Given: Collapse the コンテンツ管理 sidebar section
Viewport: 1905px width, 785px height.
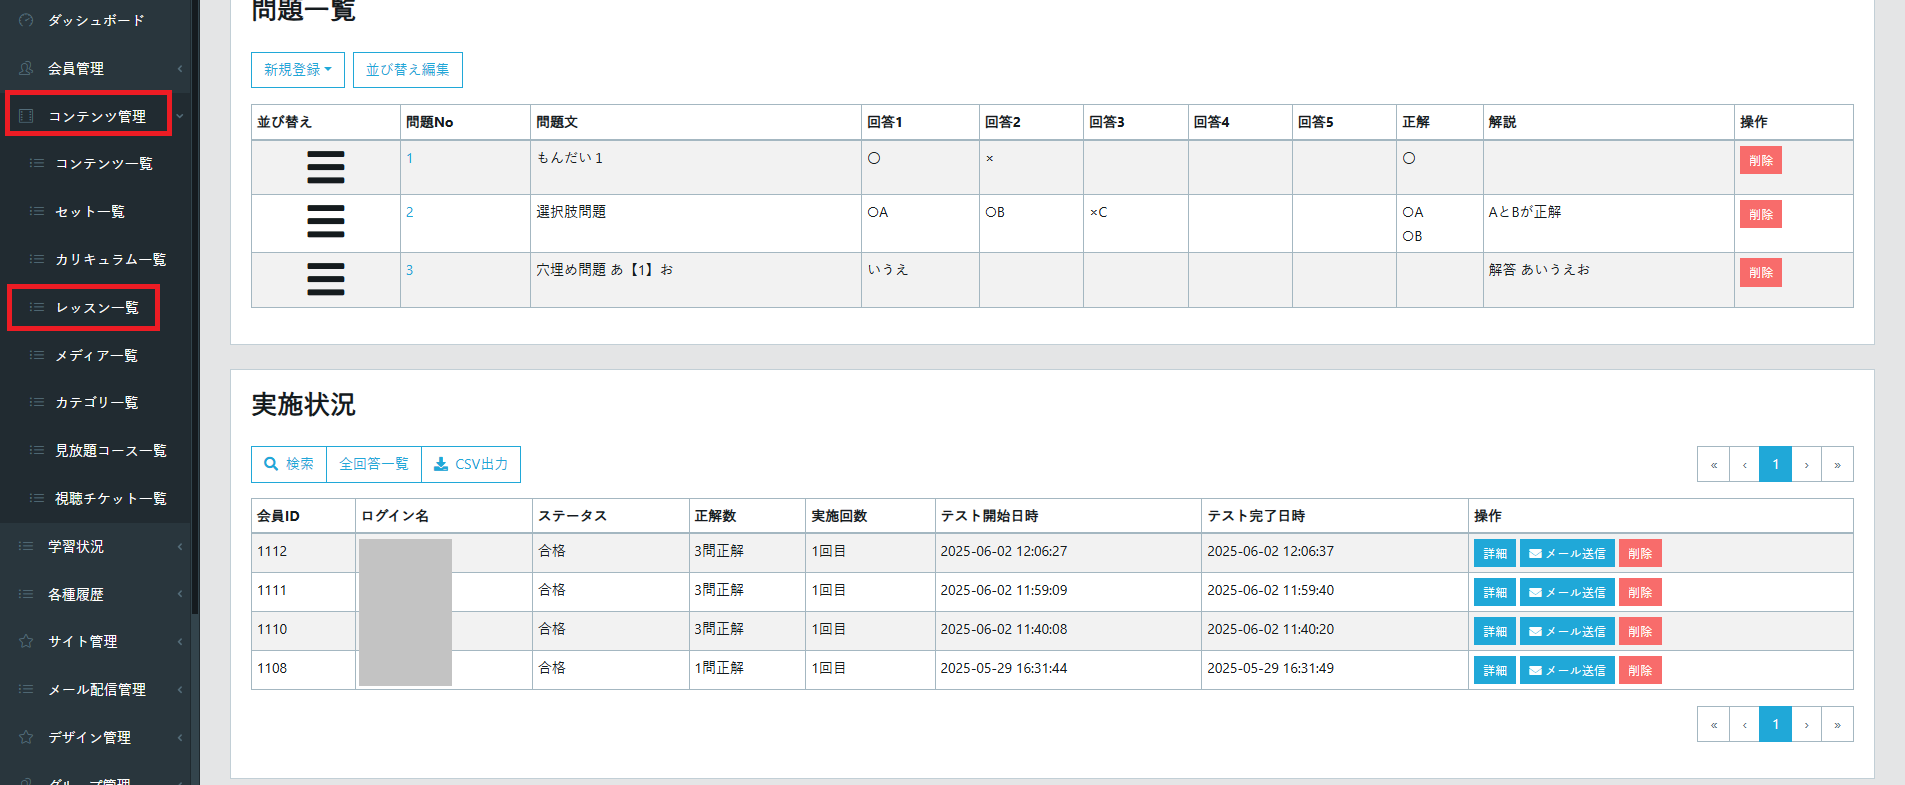Looking at the screenshot, I should pos(96,116).
